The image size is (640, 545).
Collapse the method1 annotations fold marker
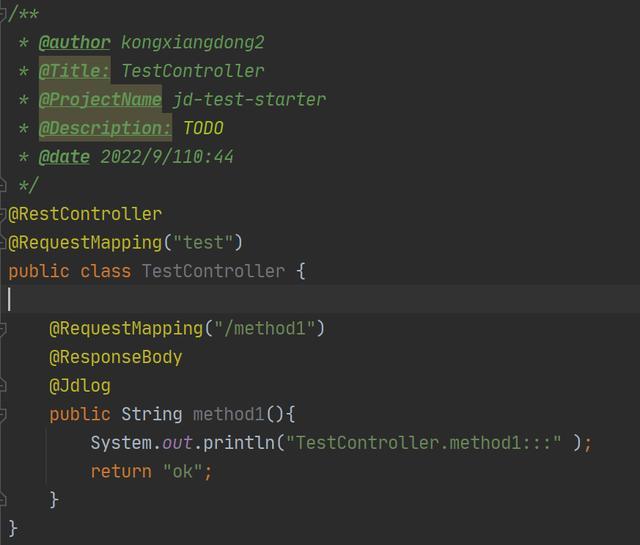click(4, 329)
